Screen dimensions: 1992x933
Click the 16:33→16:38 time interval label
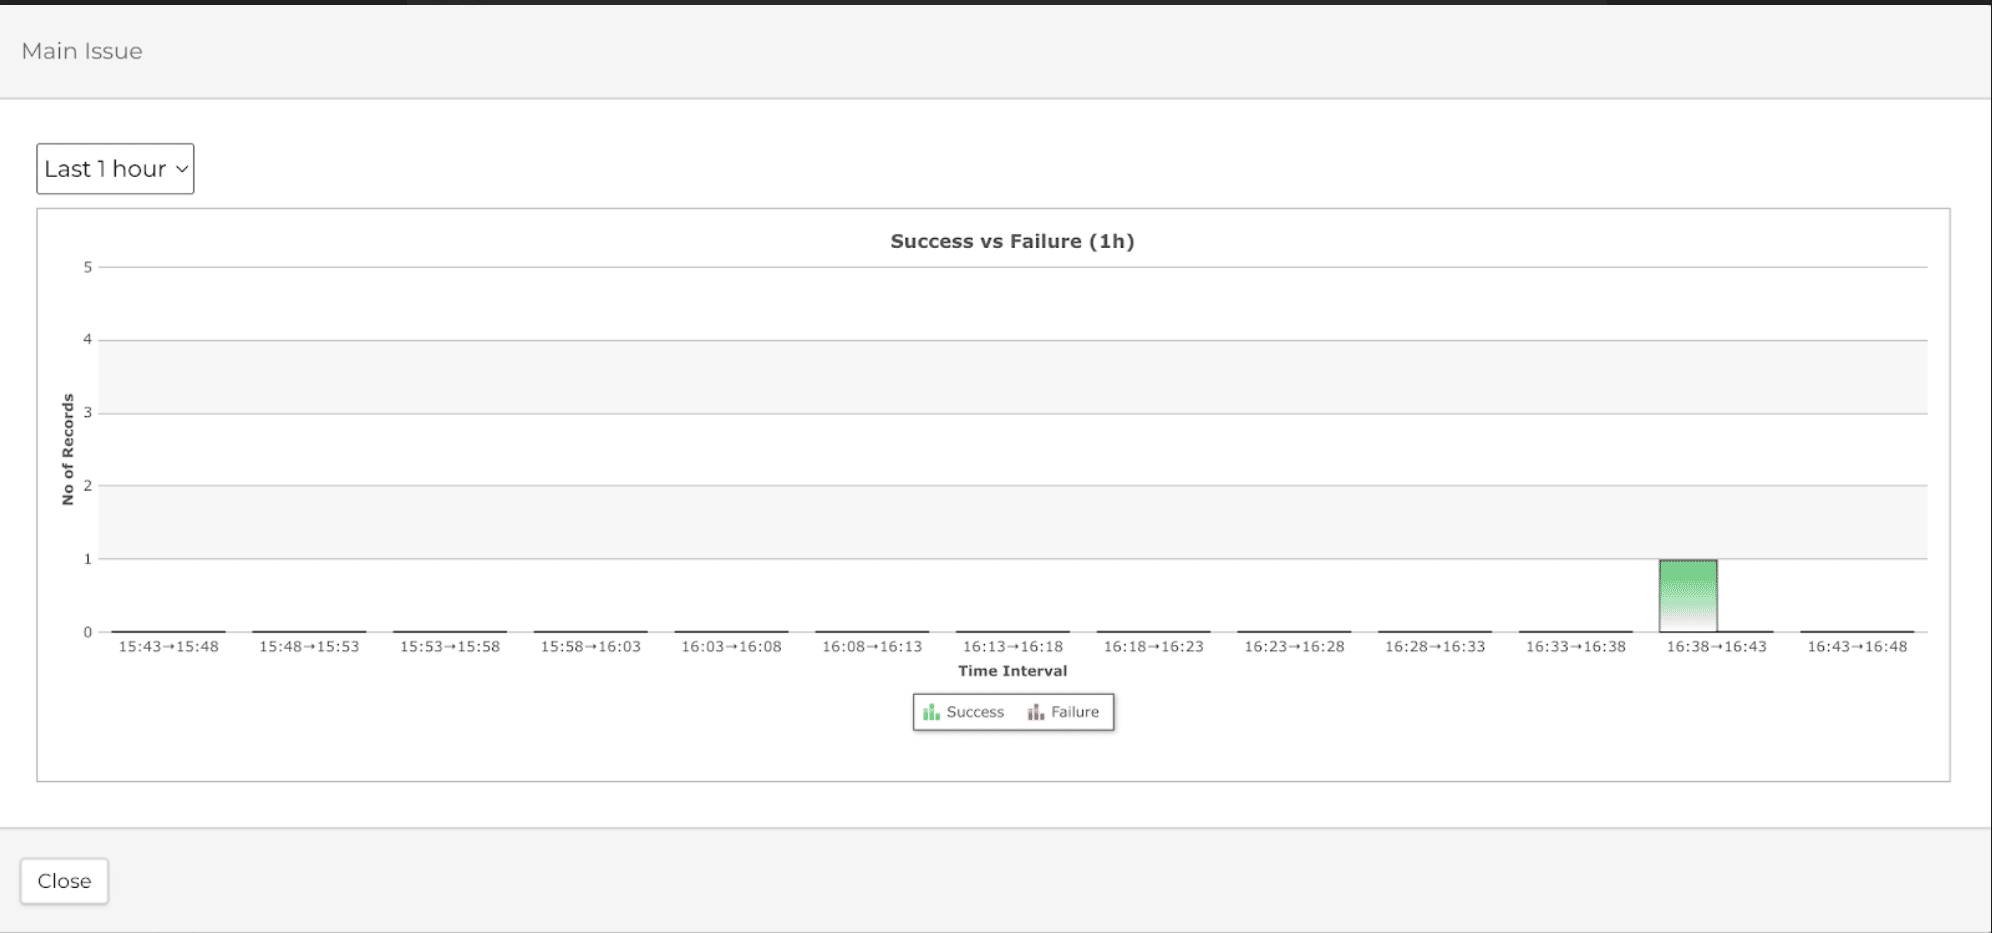[x=1576, y=647]
